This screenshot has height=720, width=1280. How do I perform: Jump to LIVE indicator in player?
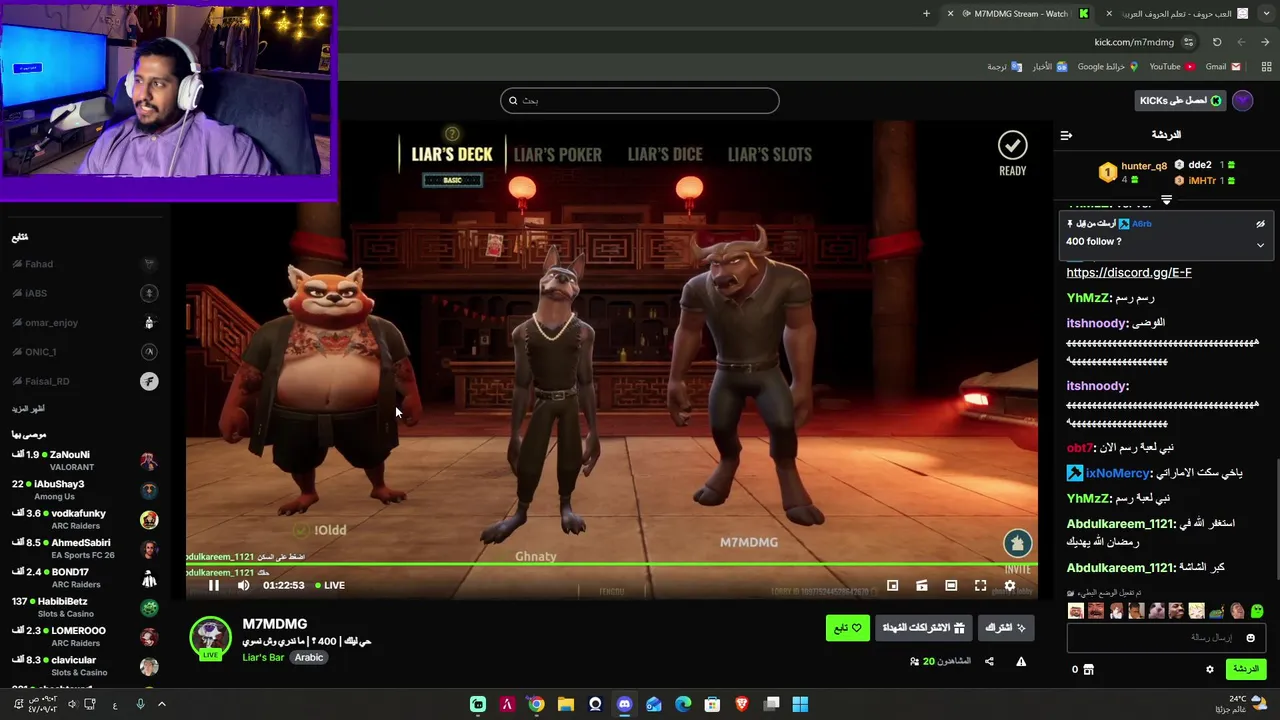[x=330, y=585]
